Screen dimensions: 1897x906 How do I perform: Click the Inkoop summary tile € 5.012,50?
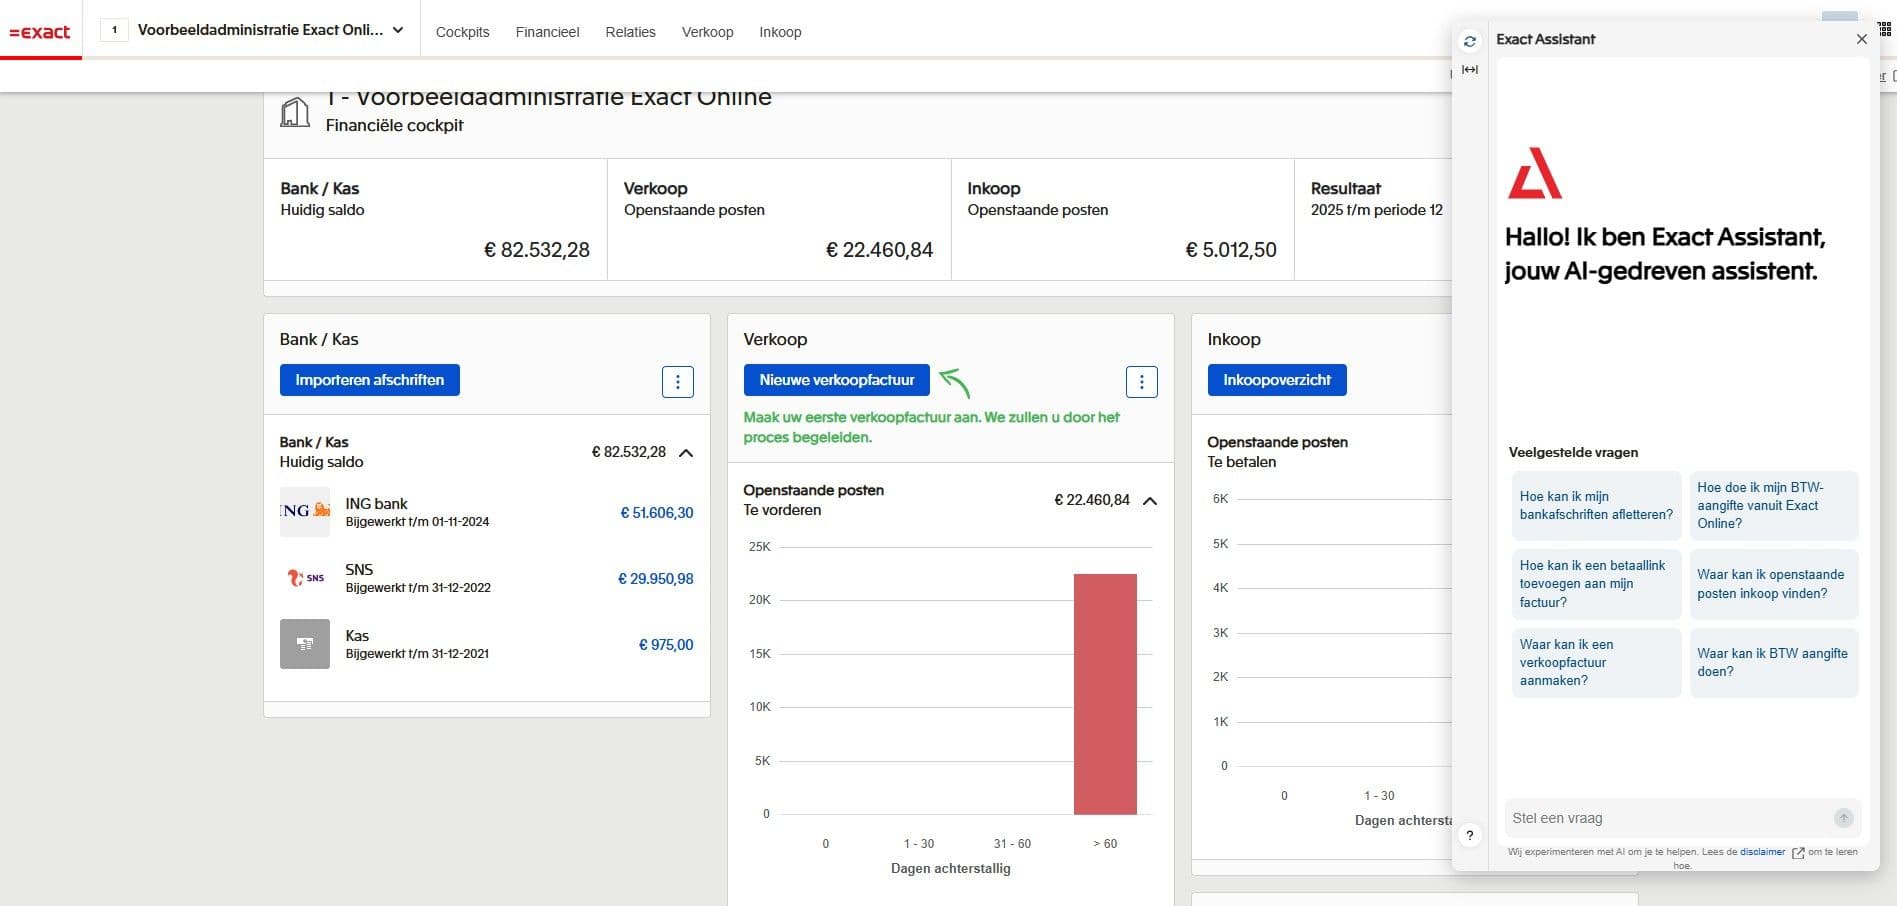point(1122,219)
